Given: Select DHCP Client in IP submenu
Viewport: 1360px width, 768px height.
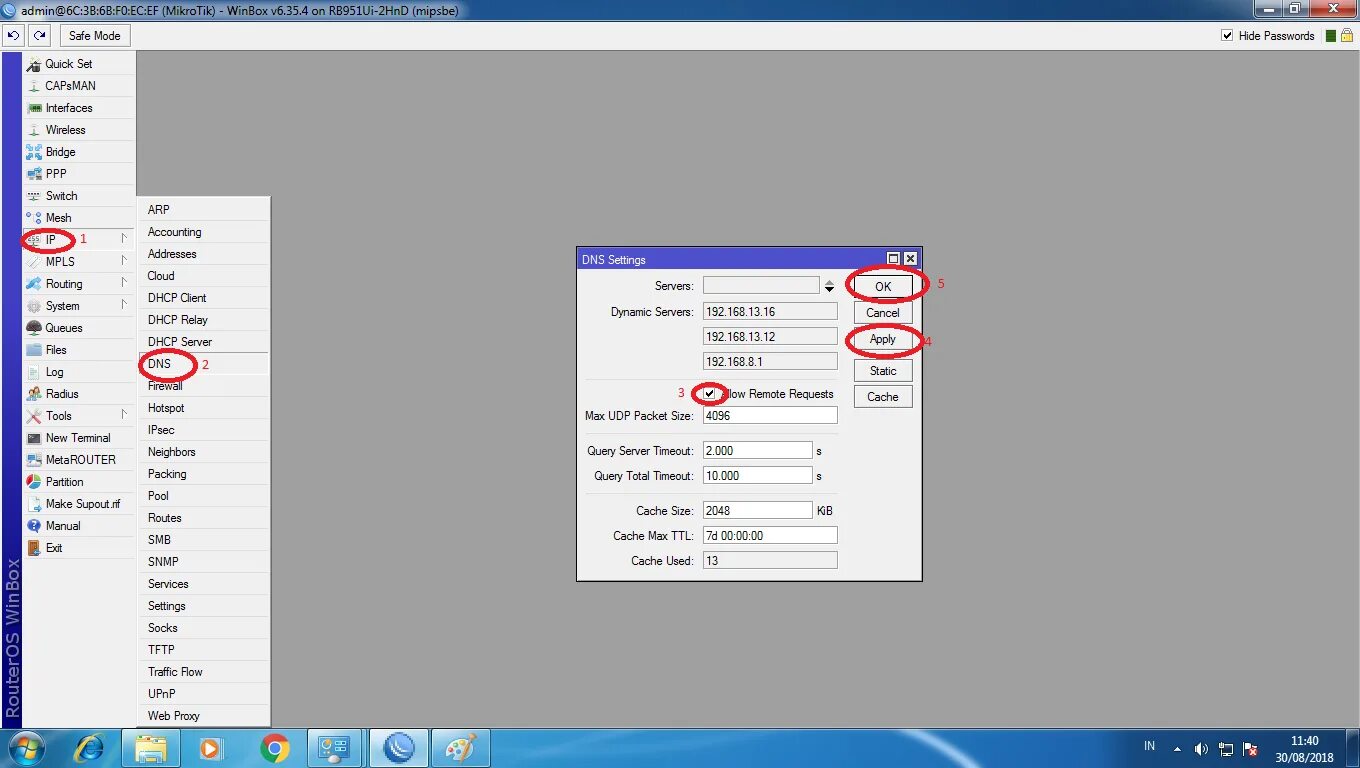Looking at the screenshot, I should [x=204, y=297].
